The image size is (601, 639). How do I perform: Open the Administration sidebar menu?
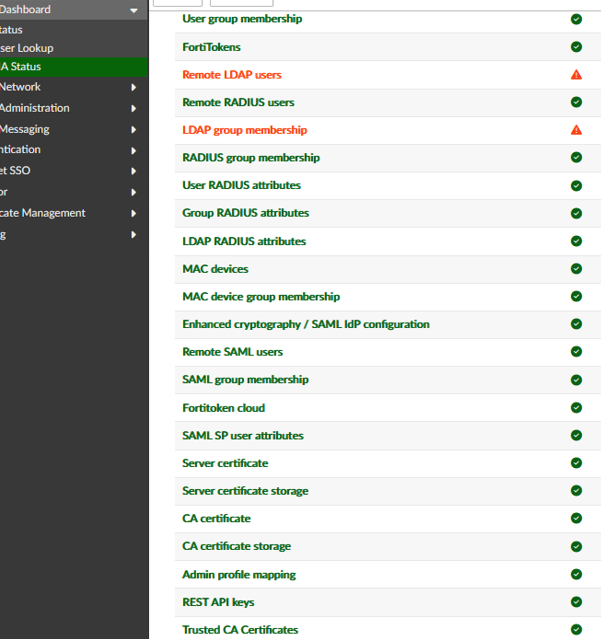(73, 108)
